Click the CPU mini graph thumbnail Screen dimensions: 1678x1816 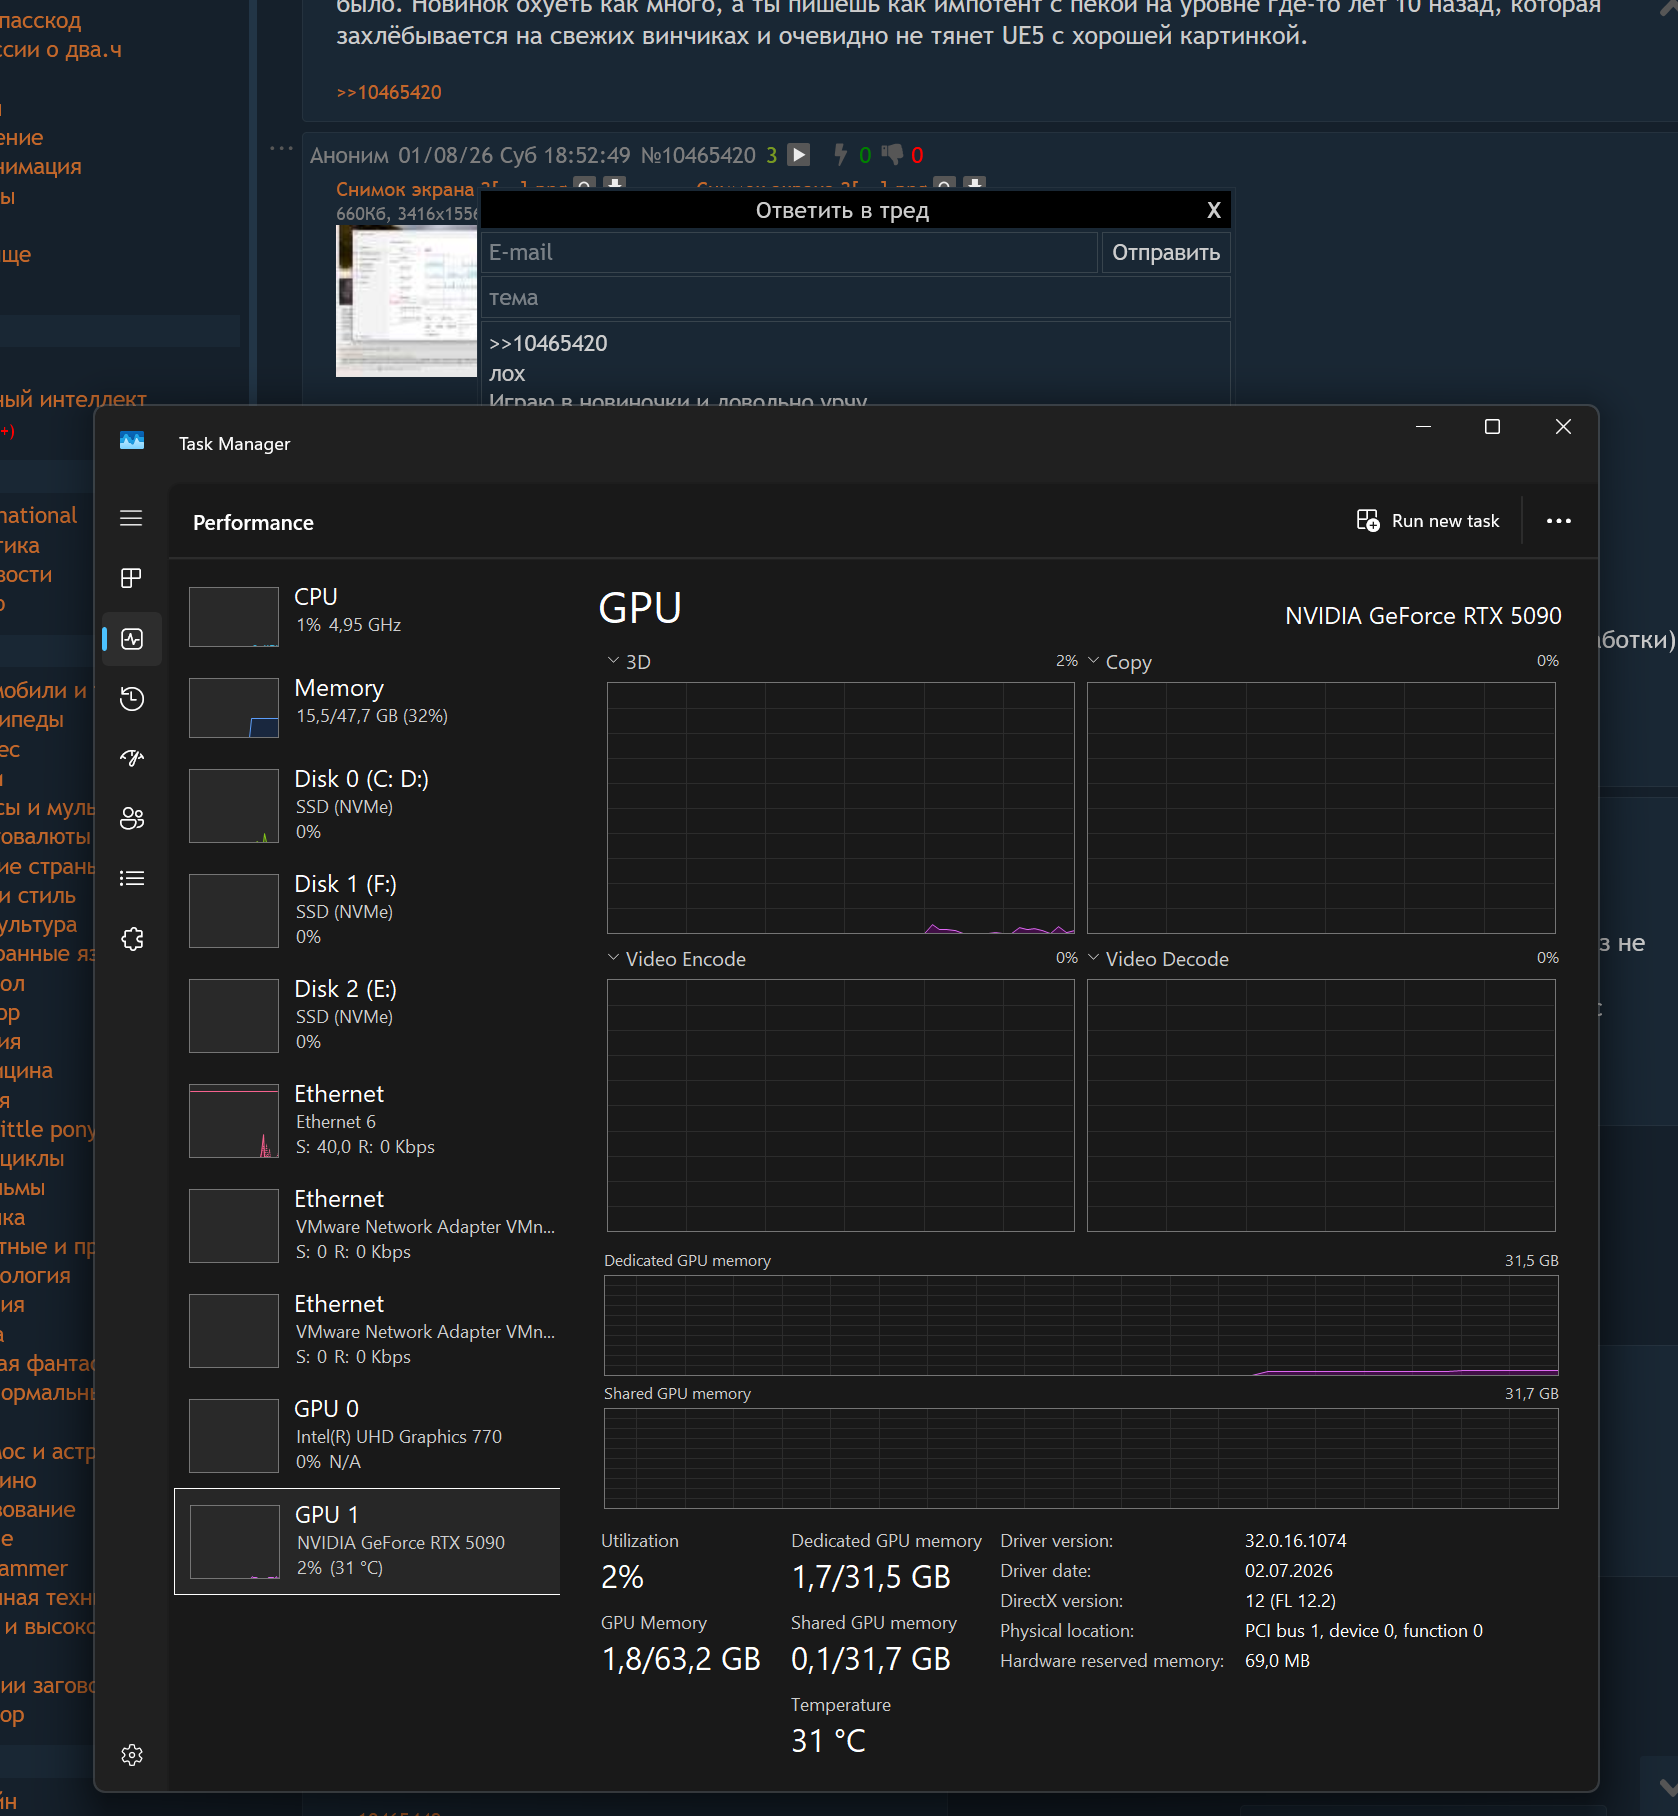[x=234, y=617]
